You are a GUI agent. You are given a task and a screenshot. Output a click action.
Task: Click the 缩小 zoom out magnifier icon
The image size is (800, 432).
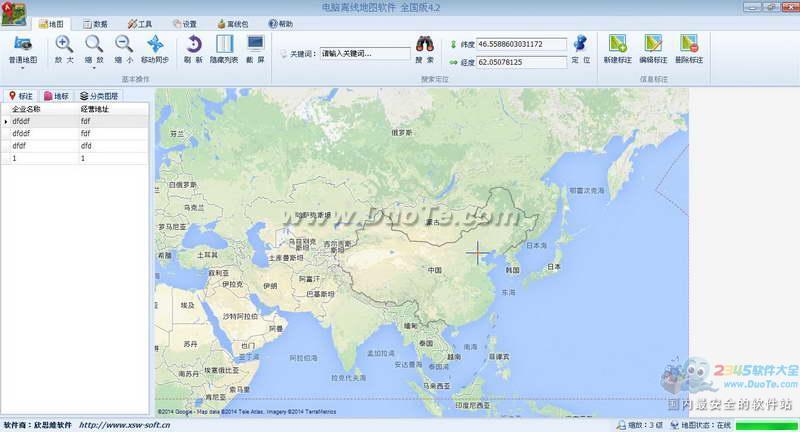click(x=124, y=44)
